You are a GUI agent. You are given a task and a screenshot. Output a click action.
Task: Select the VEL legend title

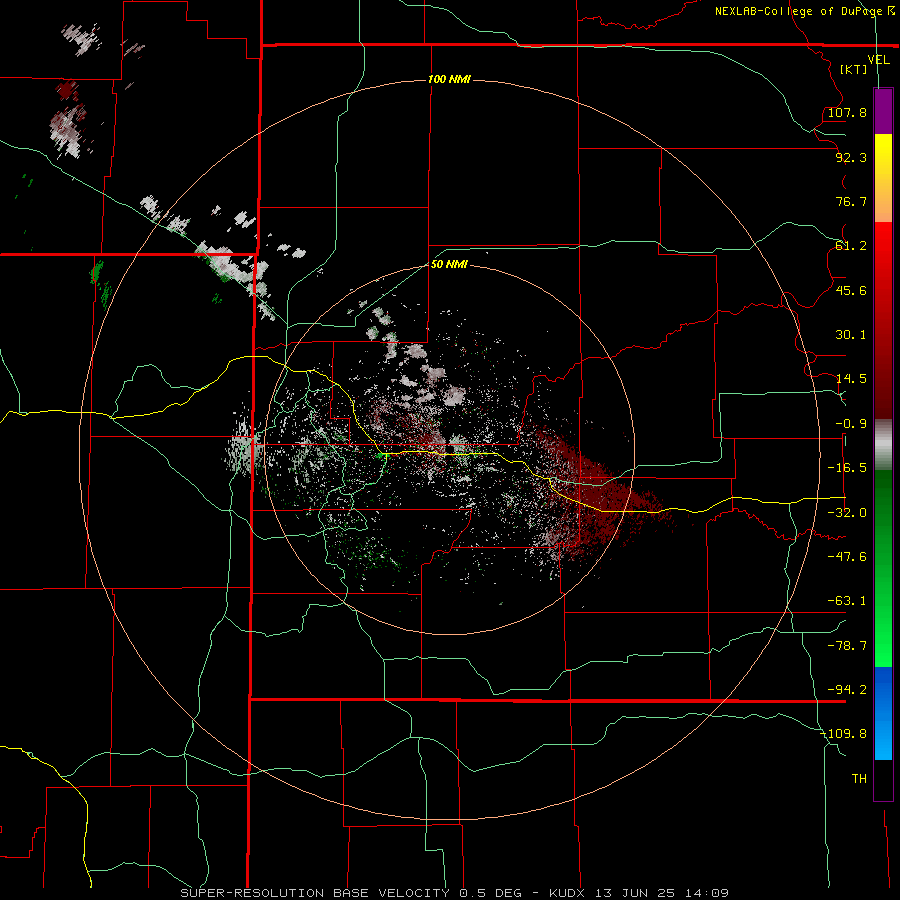click(x=878, y=60)
